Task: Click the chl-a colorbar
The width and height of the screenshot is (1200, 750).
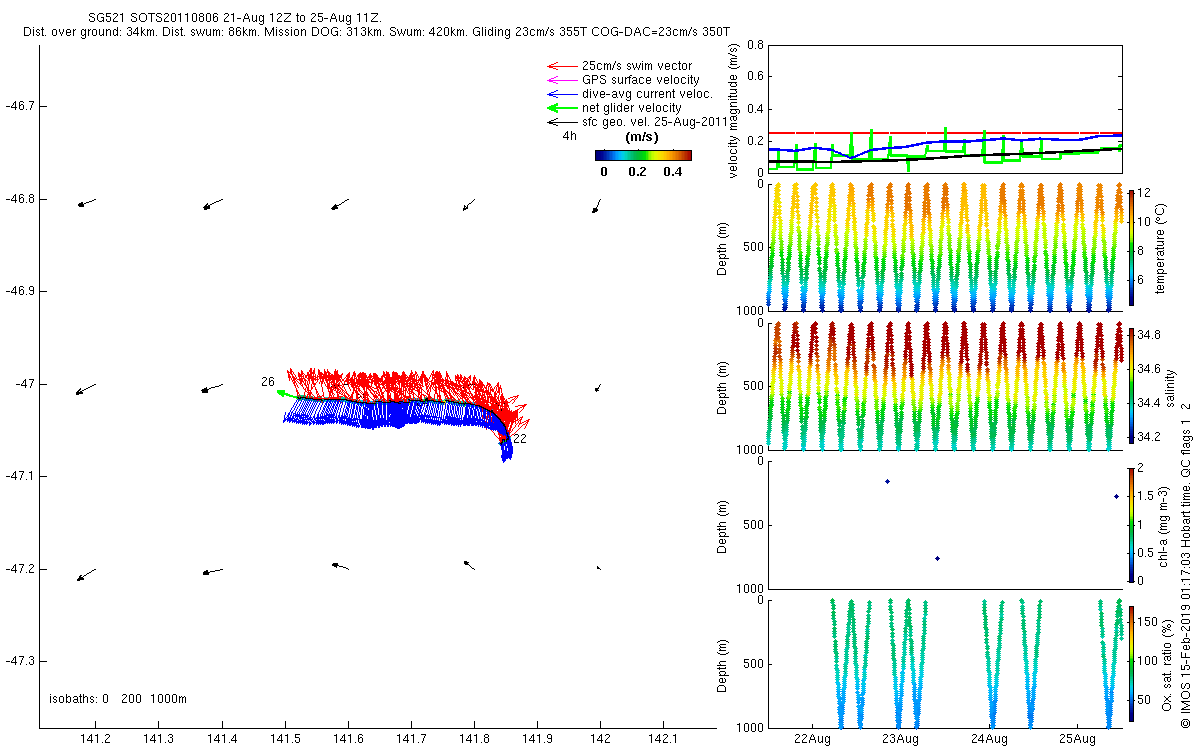Action: coord(1131,524)
